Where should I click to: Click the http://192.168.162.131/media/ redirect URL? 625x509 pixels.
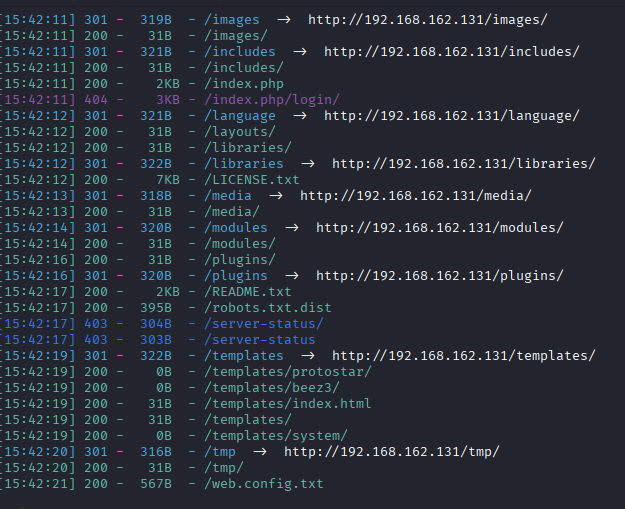point(416,195)
